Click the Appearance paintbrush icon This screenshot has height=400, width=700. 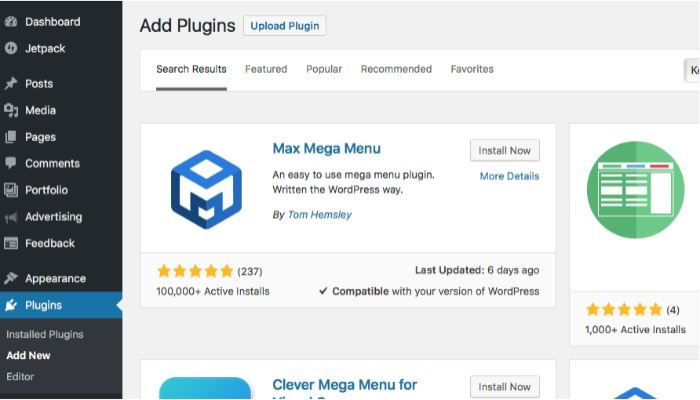pyautogui.click(x=11, y=279)
